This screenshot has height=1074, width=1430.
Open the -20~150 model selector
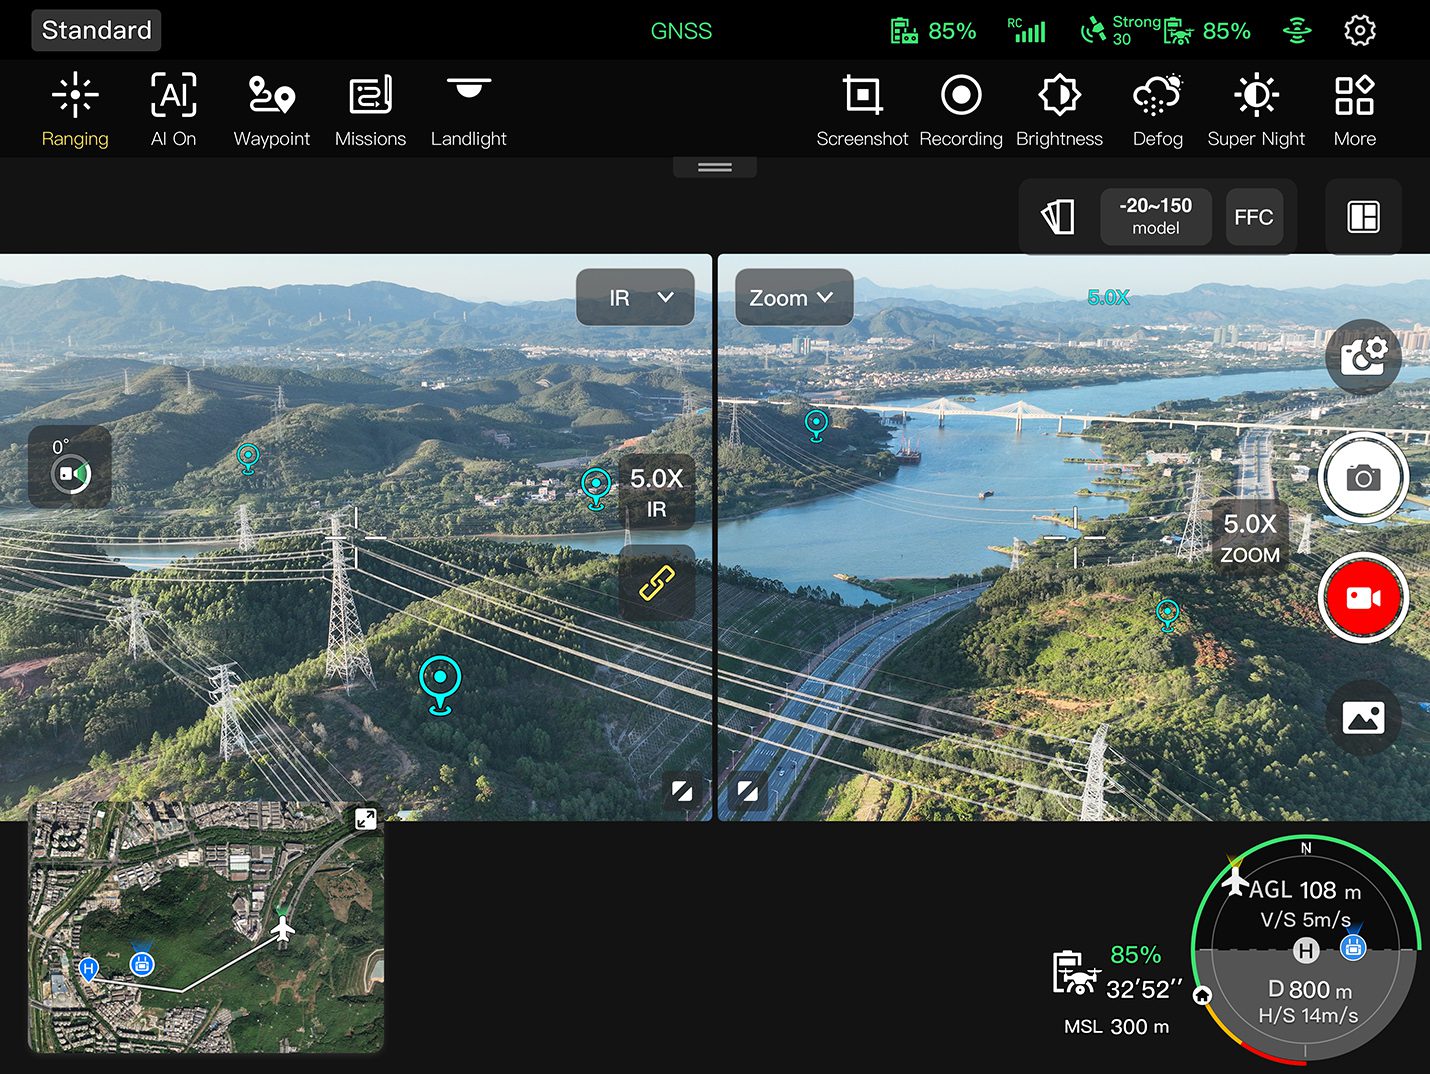pos(1156,216)
